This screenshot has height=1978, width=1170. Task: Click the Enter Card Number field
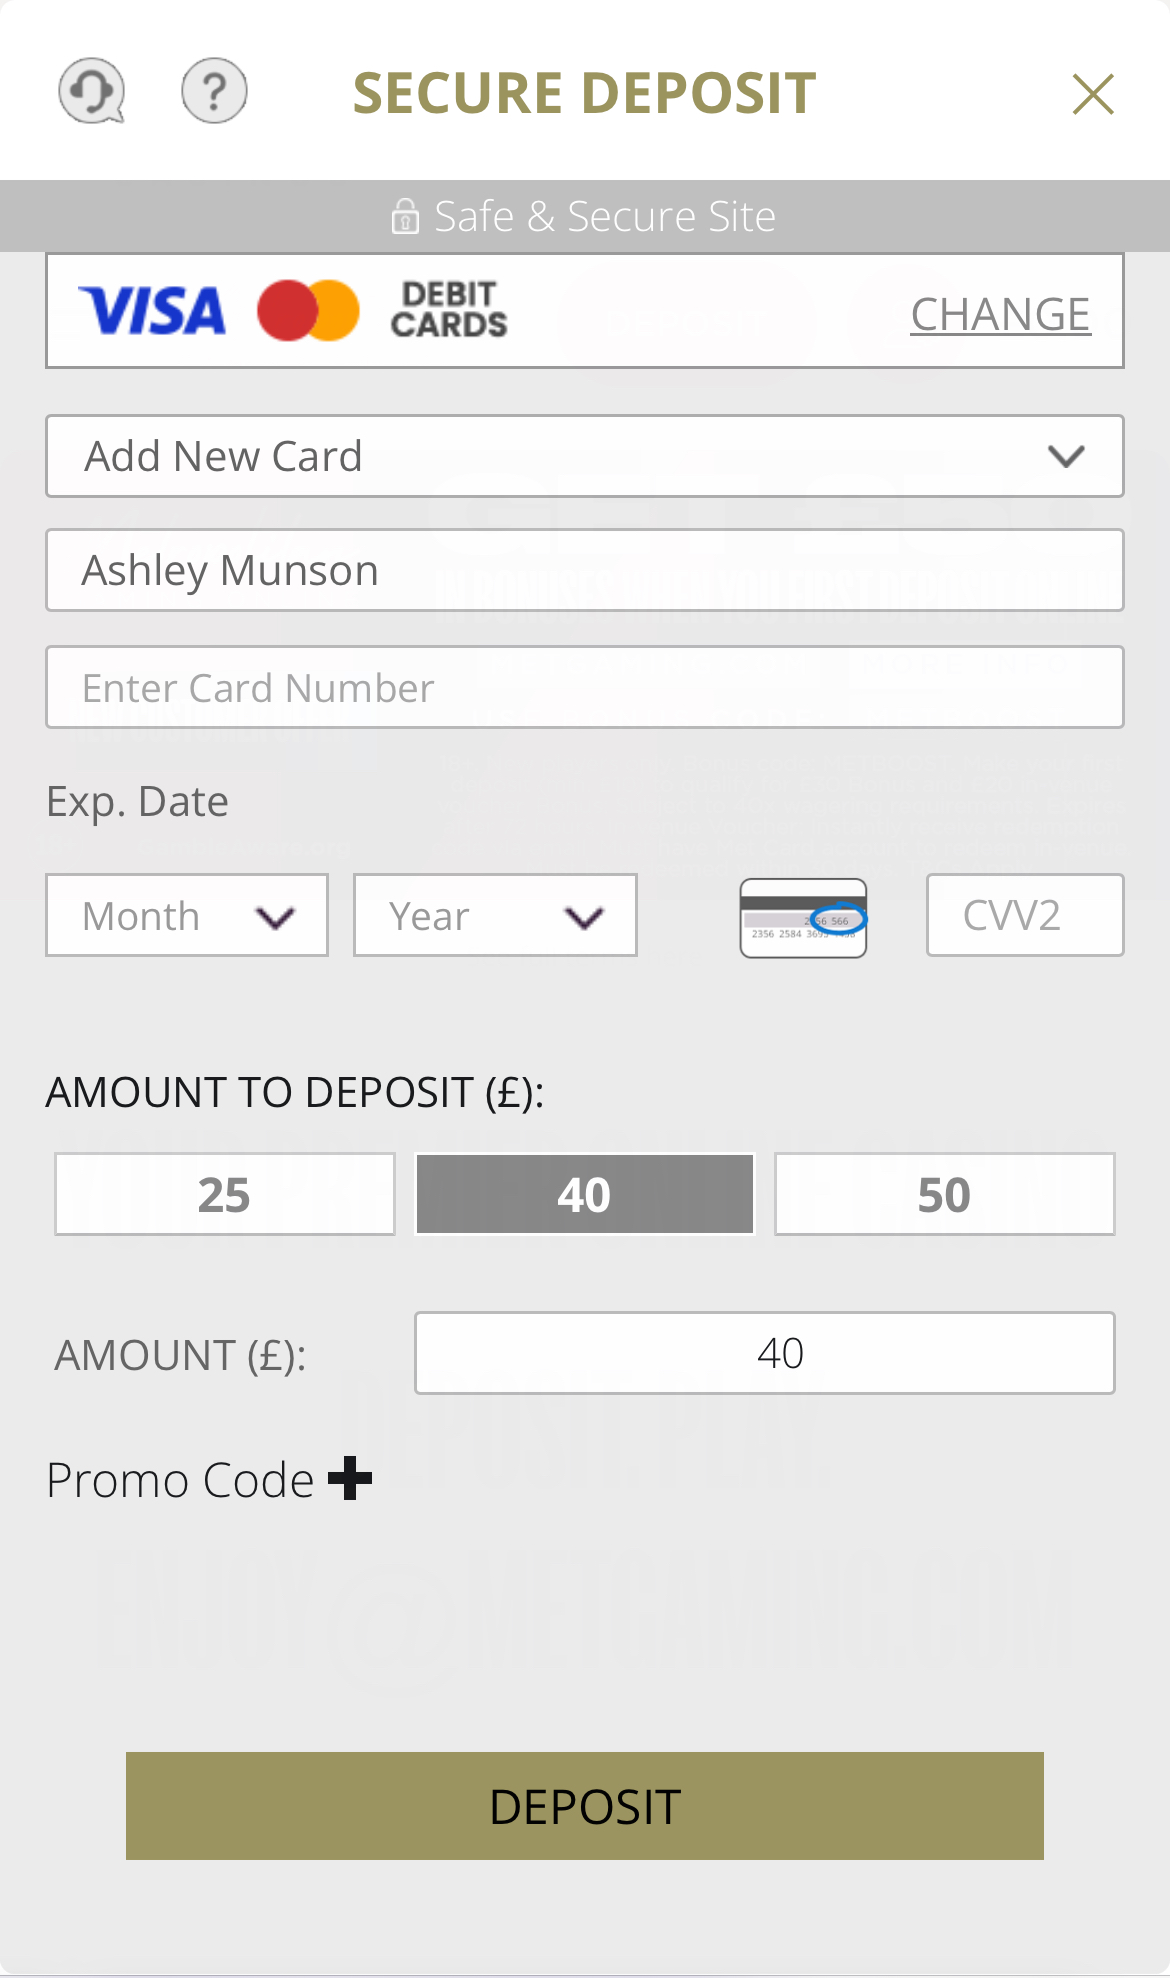[584, 687]
